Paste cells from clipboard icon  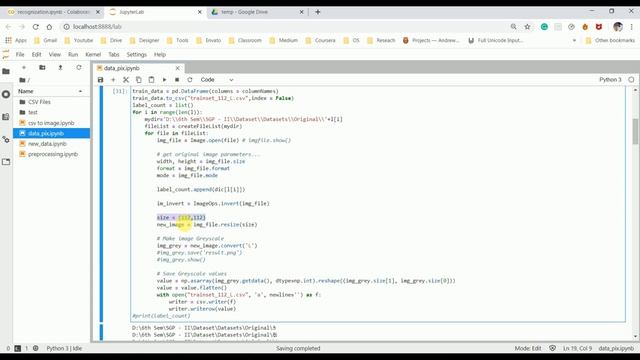click(x=151, y=80)
